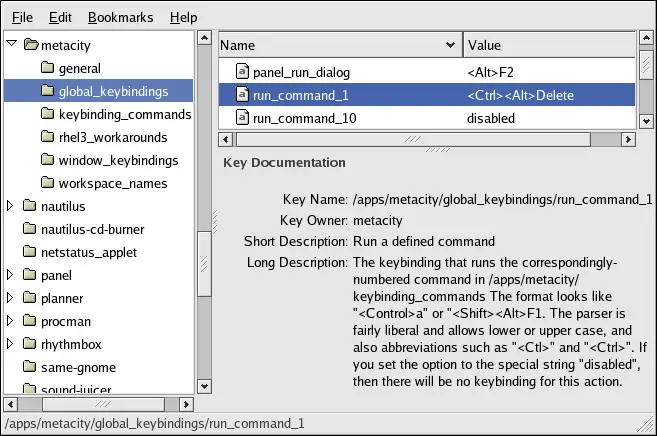The image size is (657, 436).
Task: Open the Help menu
Action: click(x=183, y=17)
